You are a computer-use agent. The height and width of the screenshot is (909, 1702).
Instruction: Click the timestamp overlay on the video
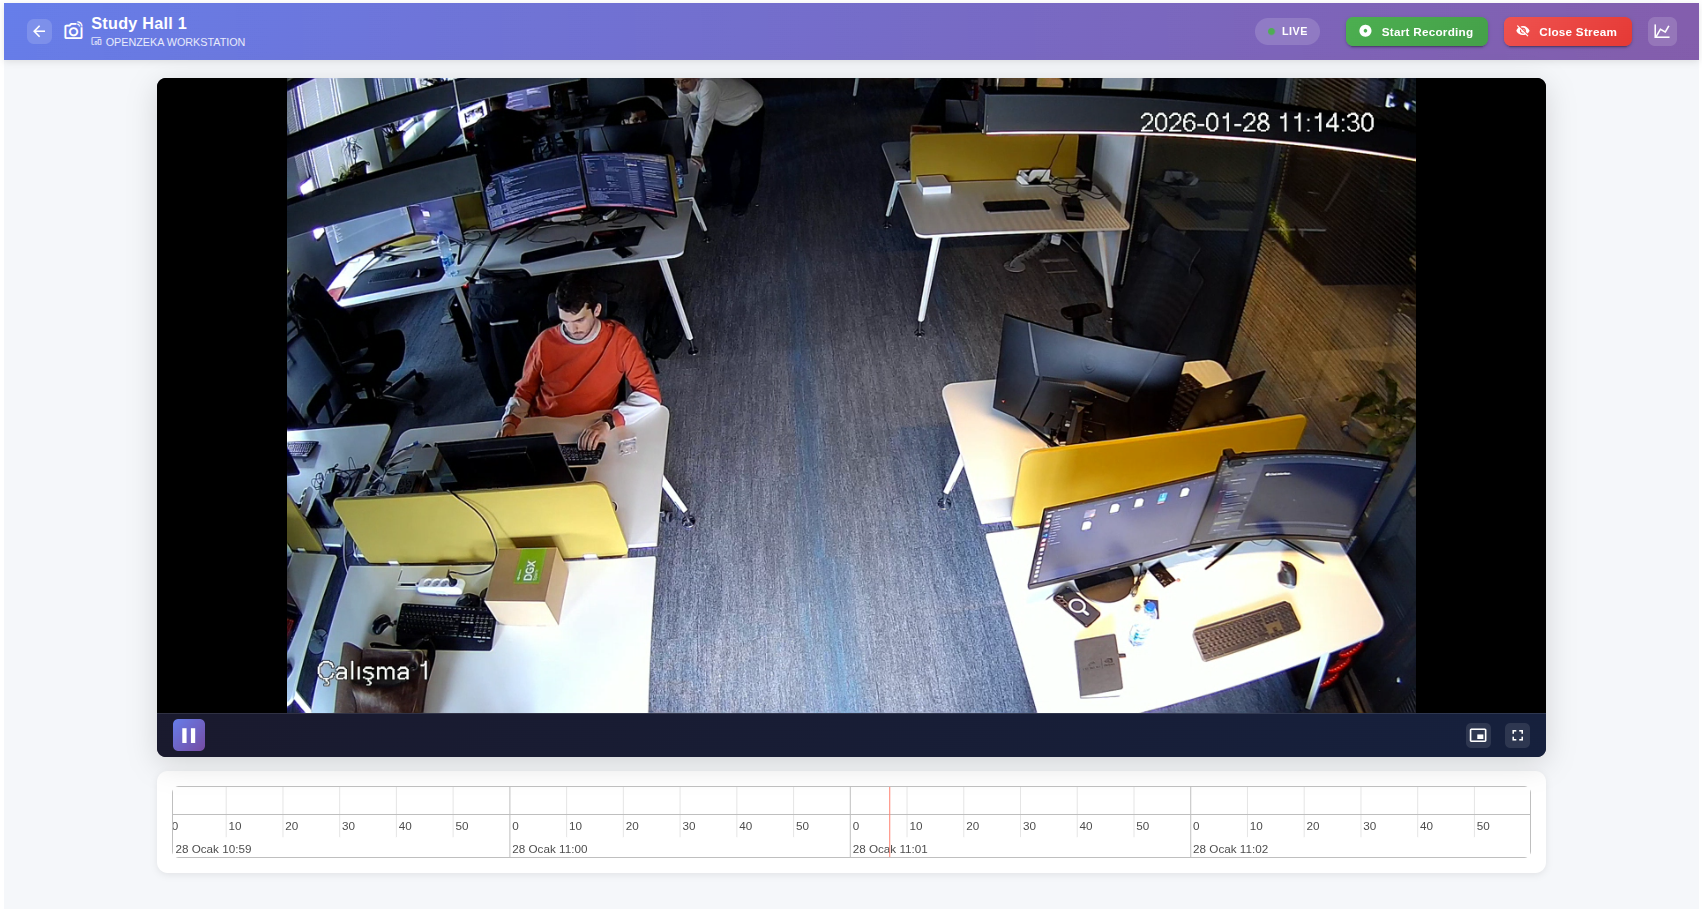coord(1256,123)
